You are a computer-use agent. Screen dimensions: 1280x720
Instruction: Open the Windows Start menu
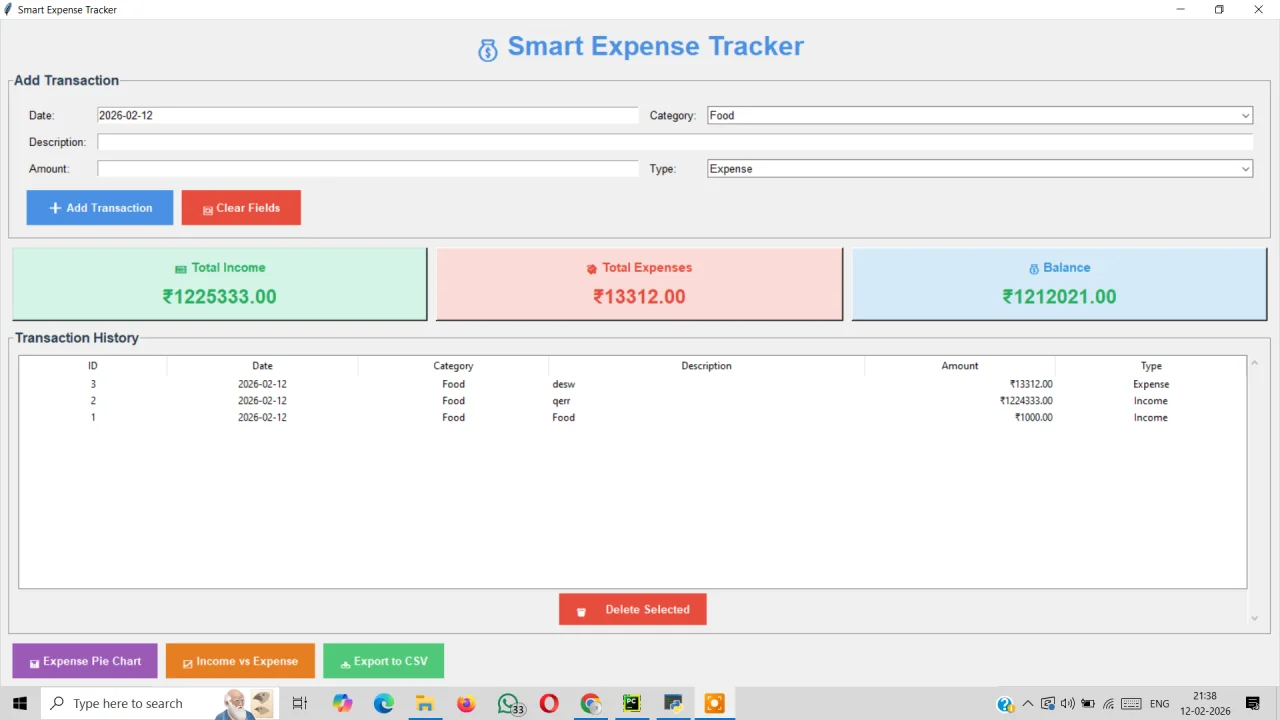(20, 704)
